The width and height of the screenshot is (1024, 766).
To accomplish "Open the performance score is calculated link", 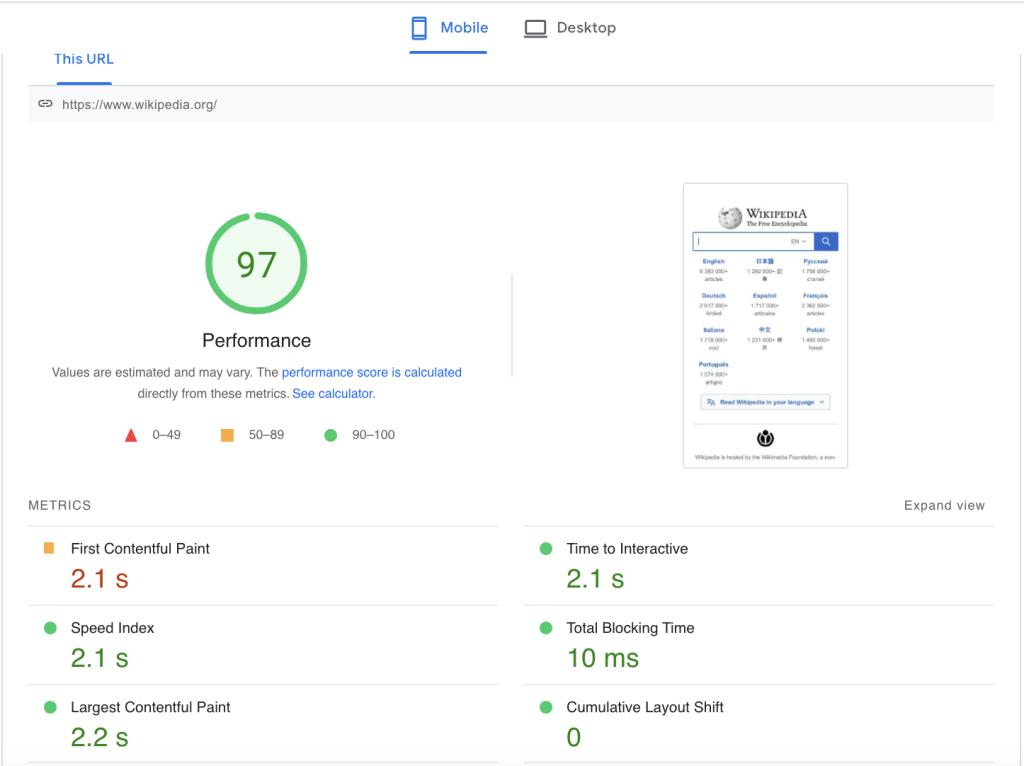I will pyautogui.click(x=372, y=372).
